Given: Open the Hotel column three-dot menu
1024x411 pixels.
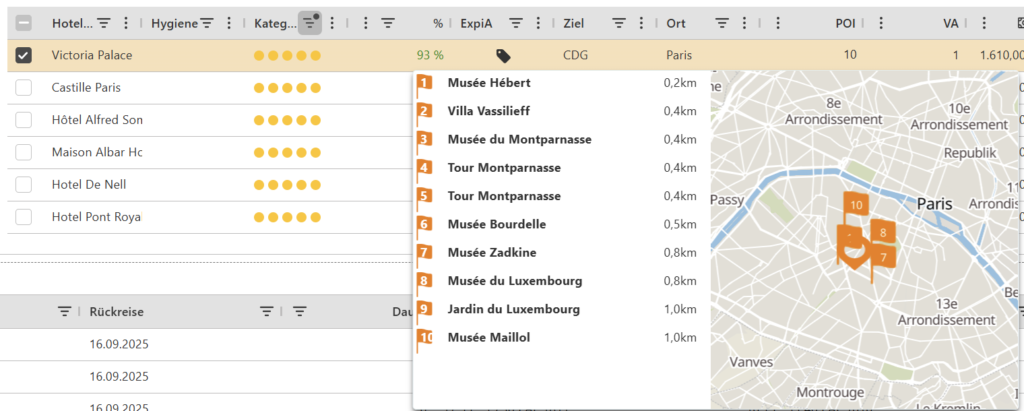Looking at the screenshot, I should tap(125, 23).
